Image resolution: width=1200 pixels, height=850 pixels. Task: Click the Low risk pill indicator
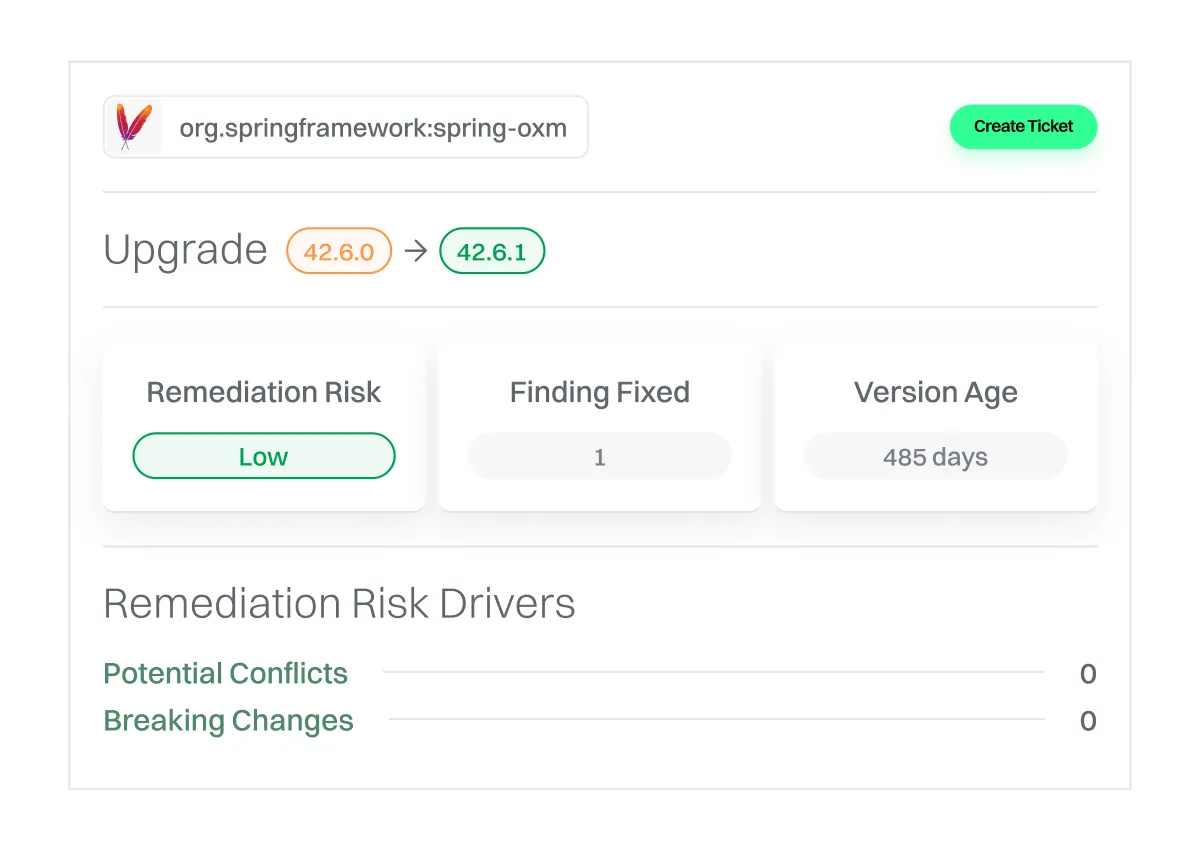[263, 456]
